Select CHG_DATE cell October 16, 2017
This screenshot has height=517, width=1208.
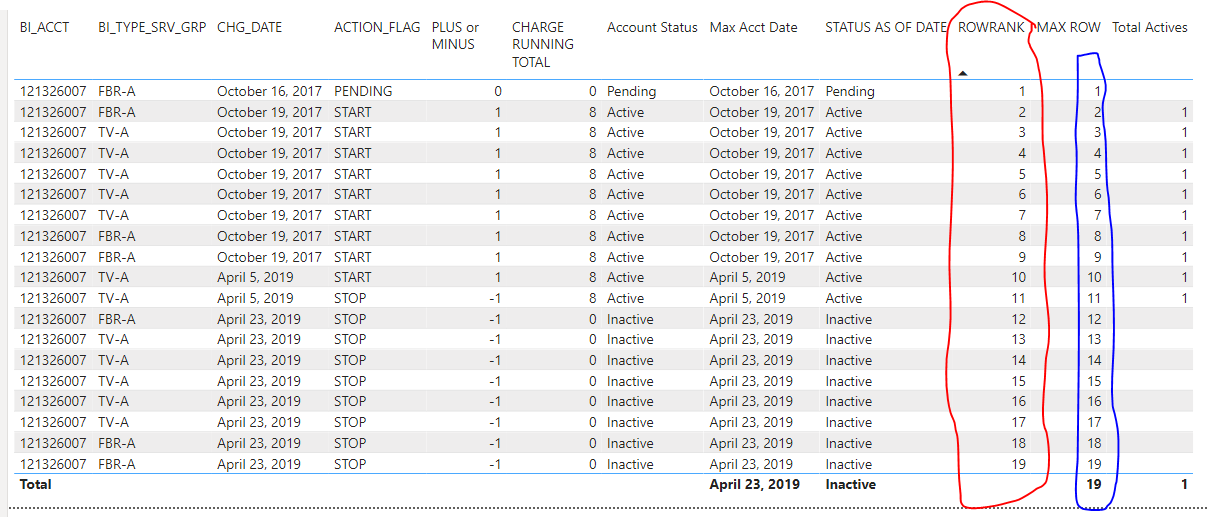tap(270, 91)
